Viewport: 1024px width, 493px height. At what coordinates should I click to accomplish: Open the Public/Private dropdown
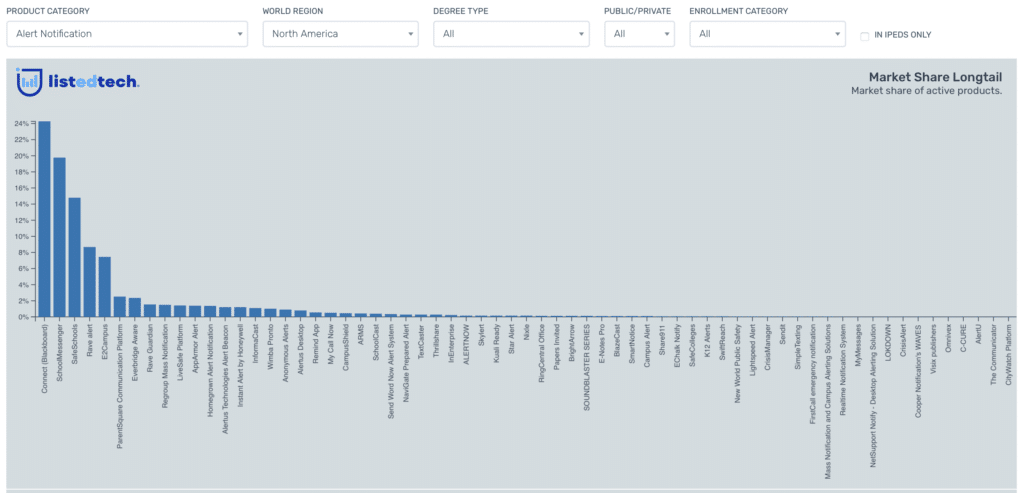pyautogui.click(x=639, y=34)
